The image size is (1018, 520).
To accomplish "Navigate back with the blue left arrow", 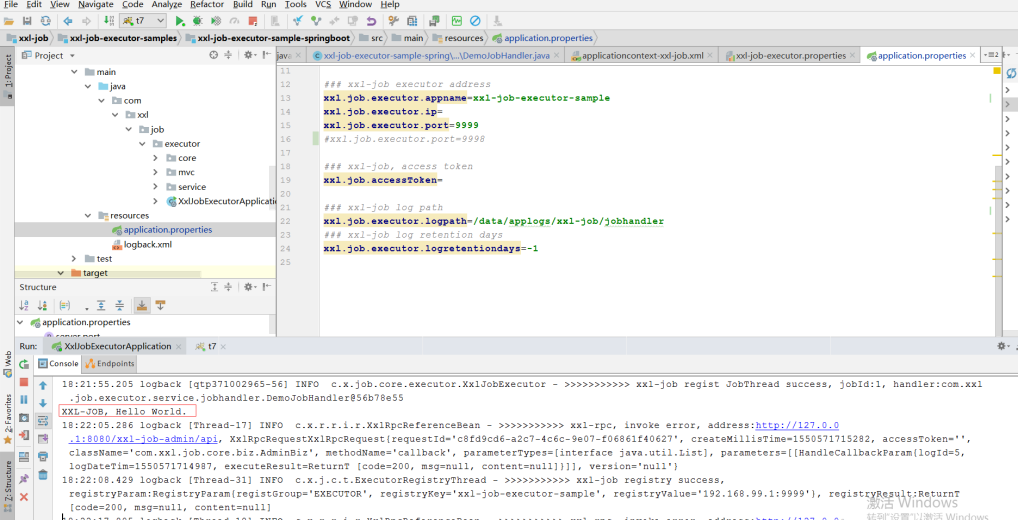I will click(x=68, y=21).
